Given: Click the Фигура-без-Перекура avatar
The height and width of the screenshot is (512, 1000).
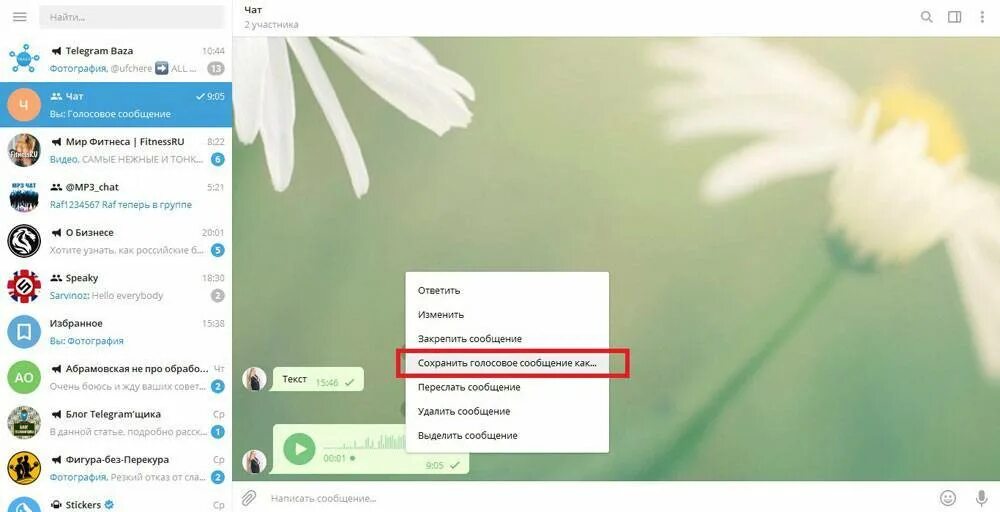Looking at the screenshot, I should coord(24,468).
